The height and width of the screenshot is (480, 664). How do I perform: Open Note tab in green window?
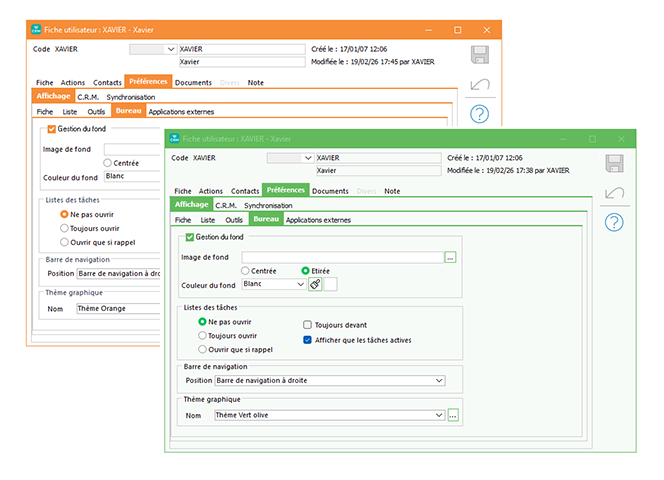click(x=392, y=191)
